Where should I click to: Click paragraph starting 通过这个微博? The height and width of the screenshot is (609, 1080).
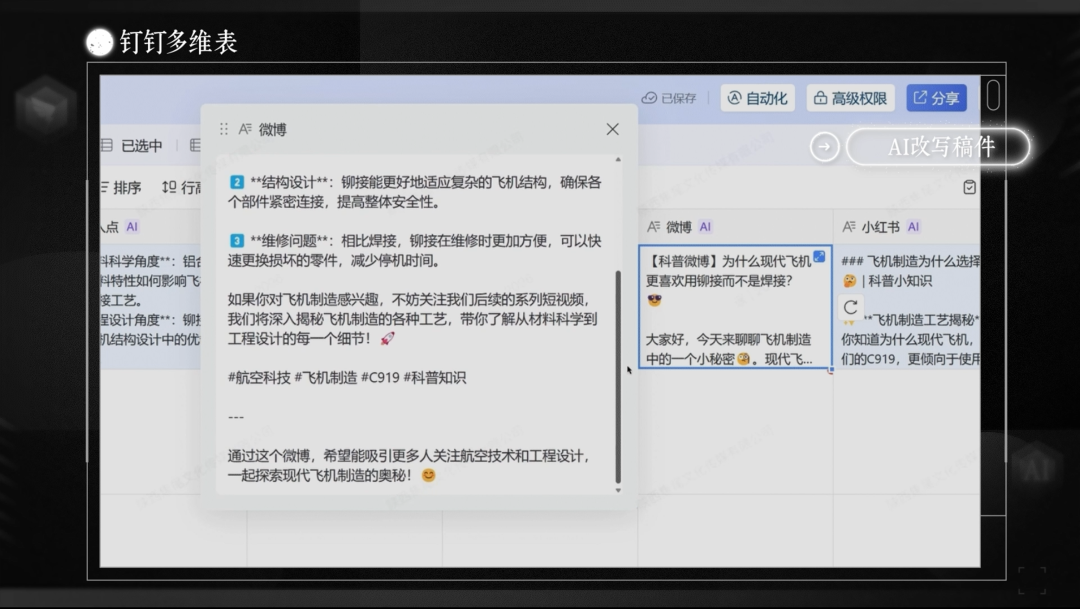coord(408,465)
